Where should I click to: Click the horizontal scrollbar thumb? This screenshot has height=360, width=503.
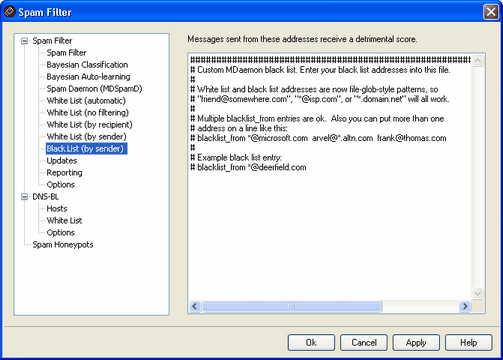click(x=292, y=306)
